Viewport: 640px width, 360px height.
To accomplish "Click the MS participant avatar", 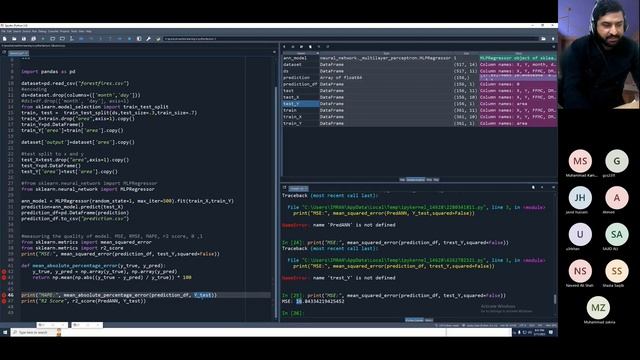I will point(580,161).
